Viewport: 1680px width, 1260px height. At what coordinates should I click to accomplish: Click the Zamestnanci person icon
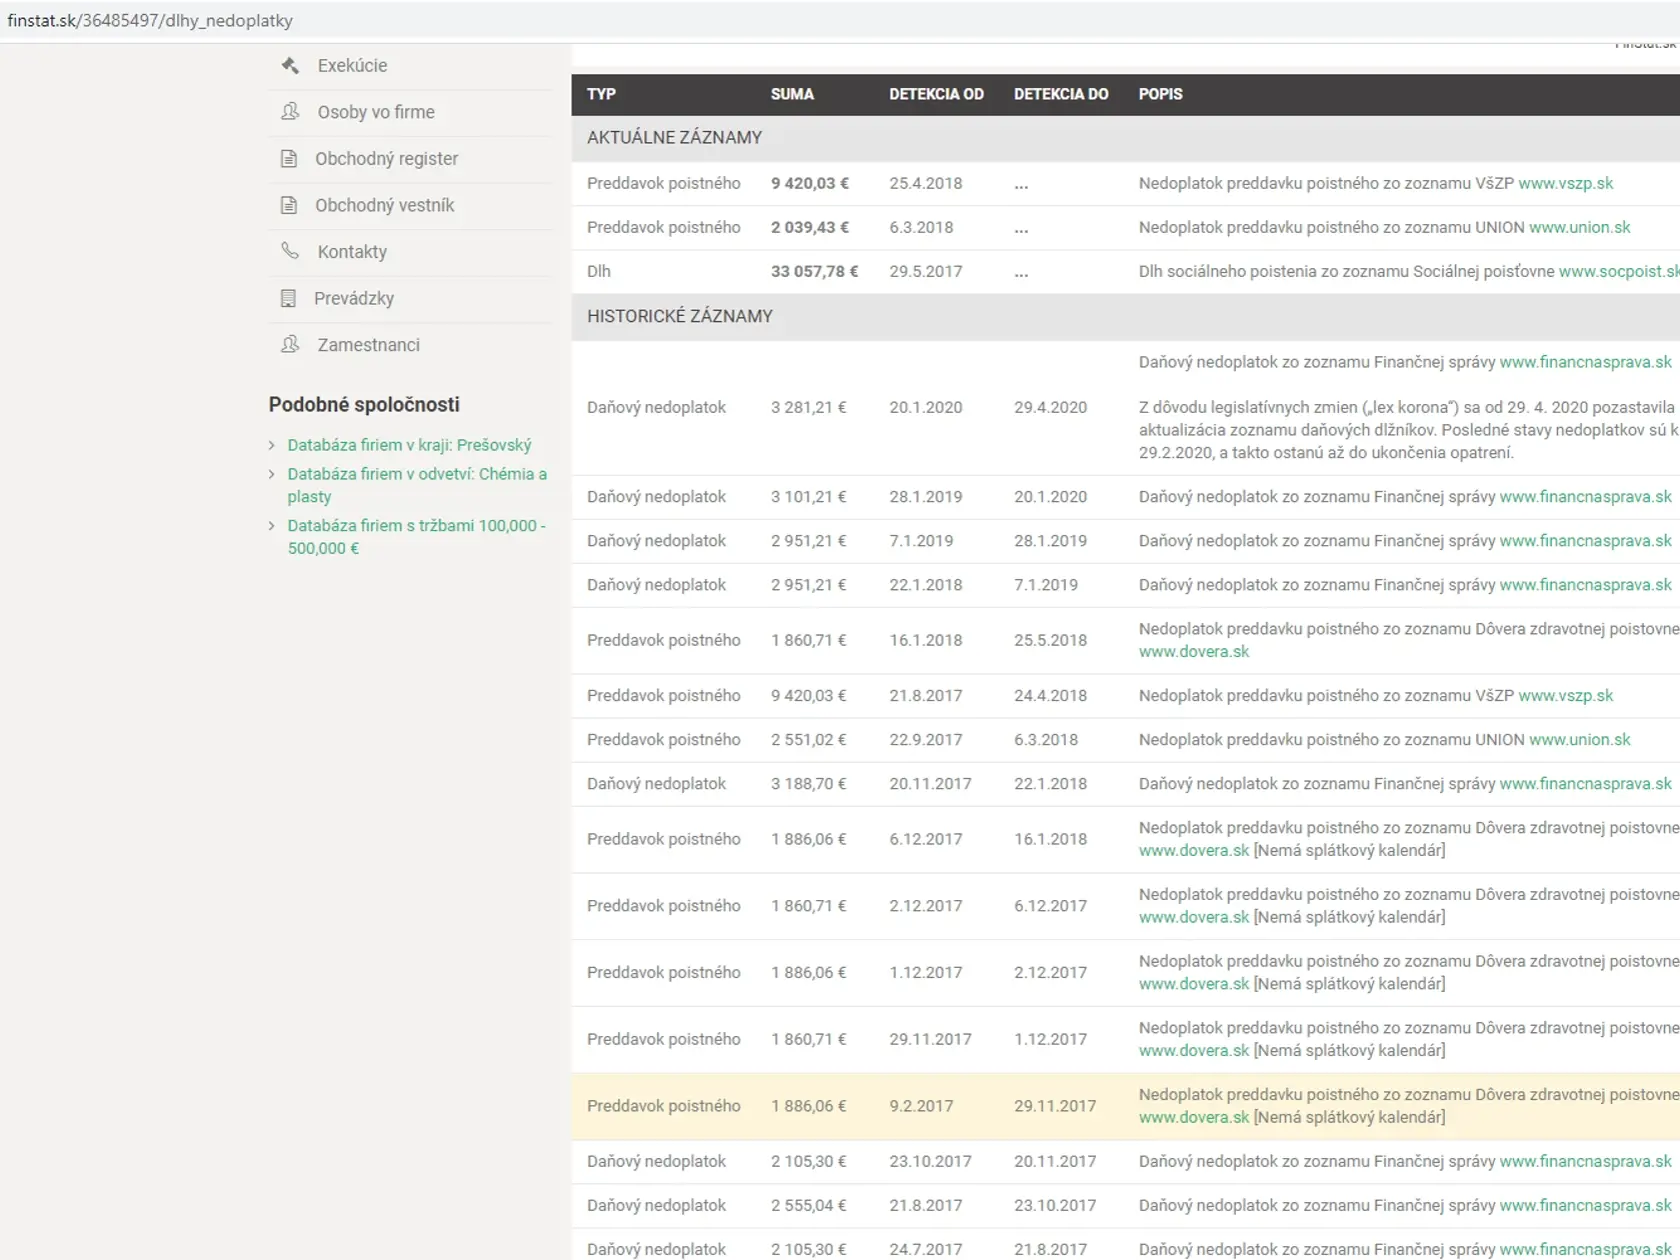click(290, 344)
